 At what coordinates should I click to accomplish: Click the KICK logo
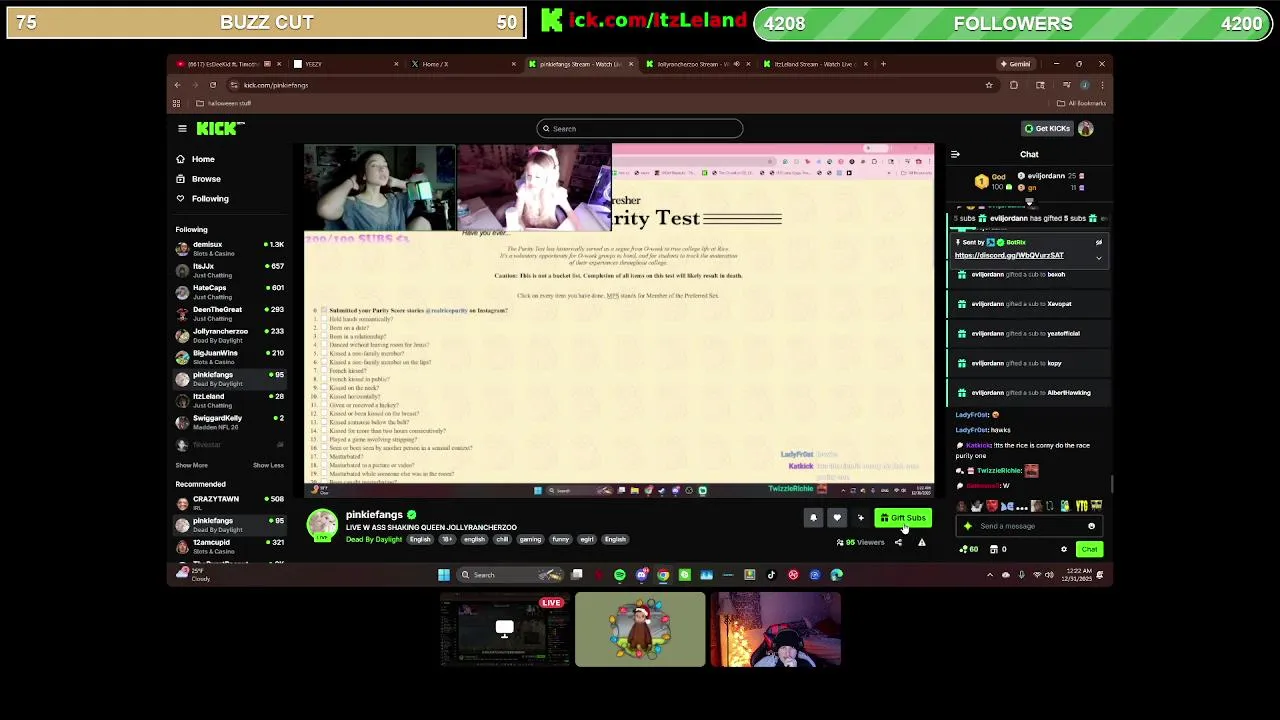coord(220,128)
